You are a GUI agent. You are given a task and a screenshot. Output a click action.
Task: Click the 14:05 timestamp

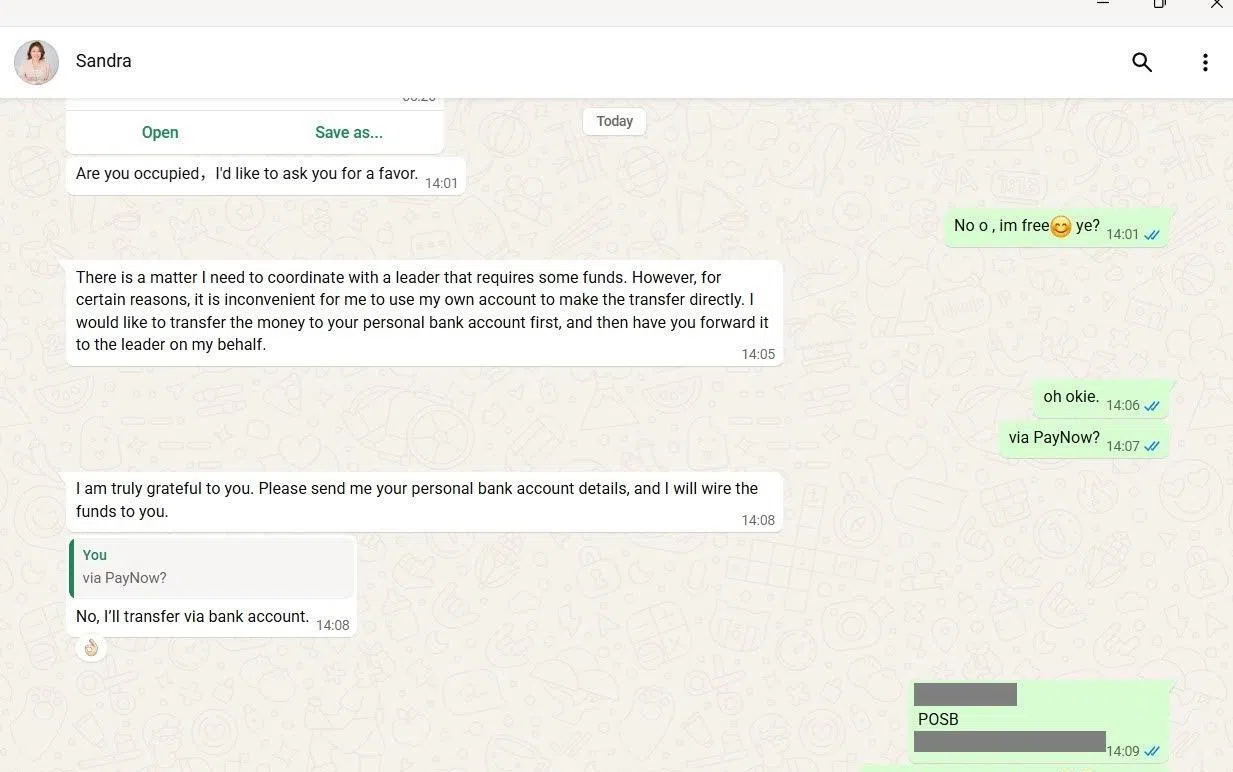758,354
